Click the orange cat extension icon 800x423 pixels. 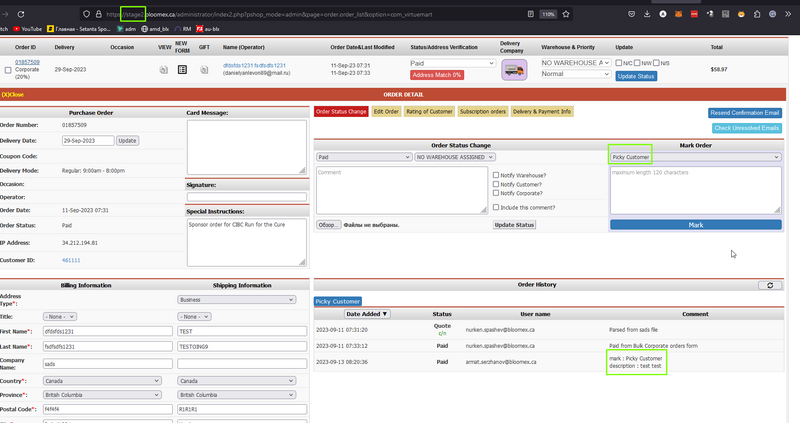[x=741, y=14]
